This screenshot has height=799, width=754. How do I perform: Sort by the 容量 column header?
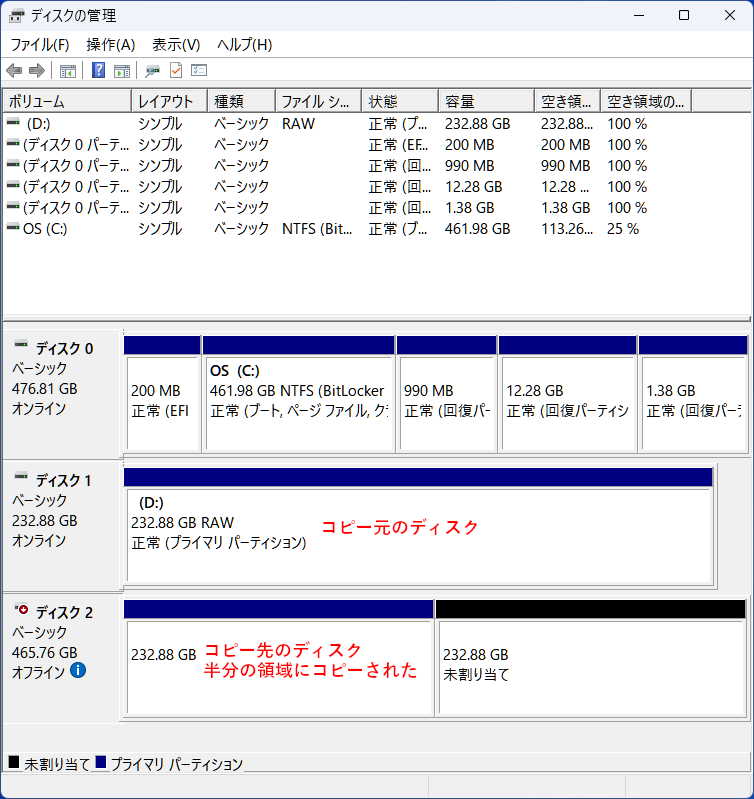(485, 102)
